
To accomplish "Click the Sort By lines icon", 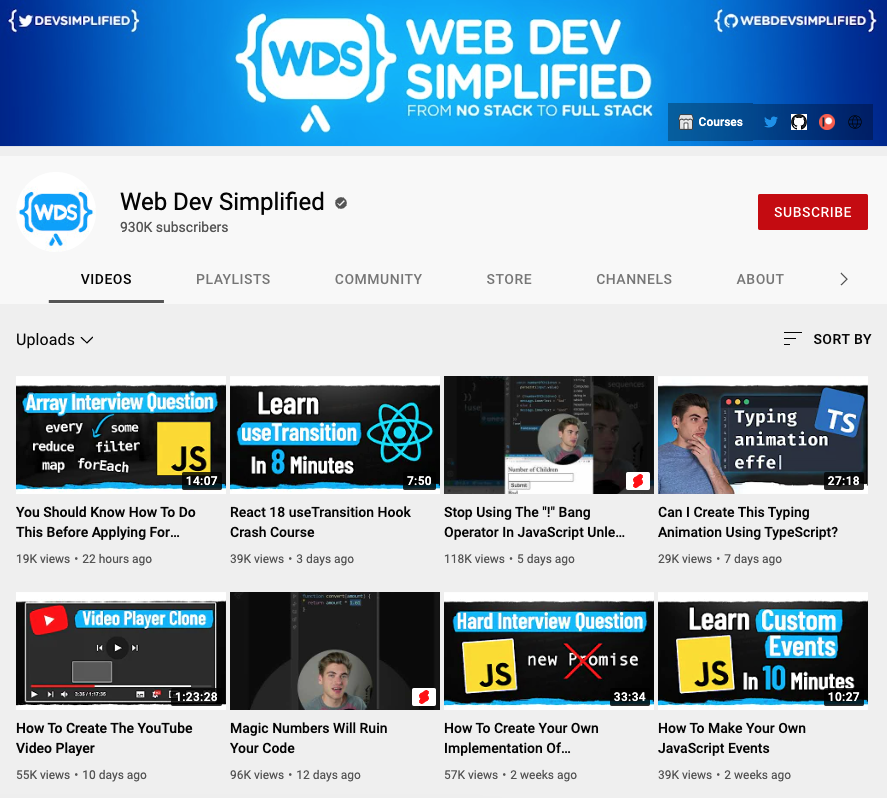I will pyautogui.click(x=792, y=339).
